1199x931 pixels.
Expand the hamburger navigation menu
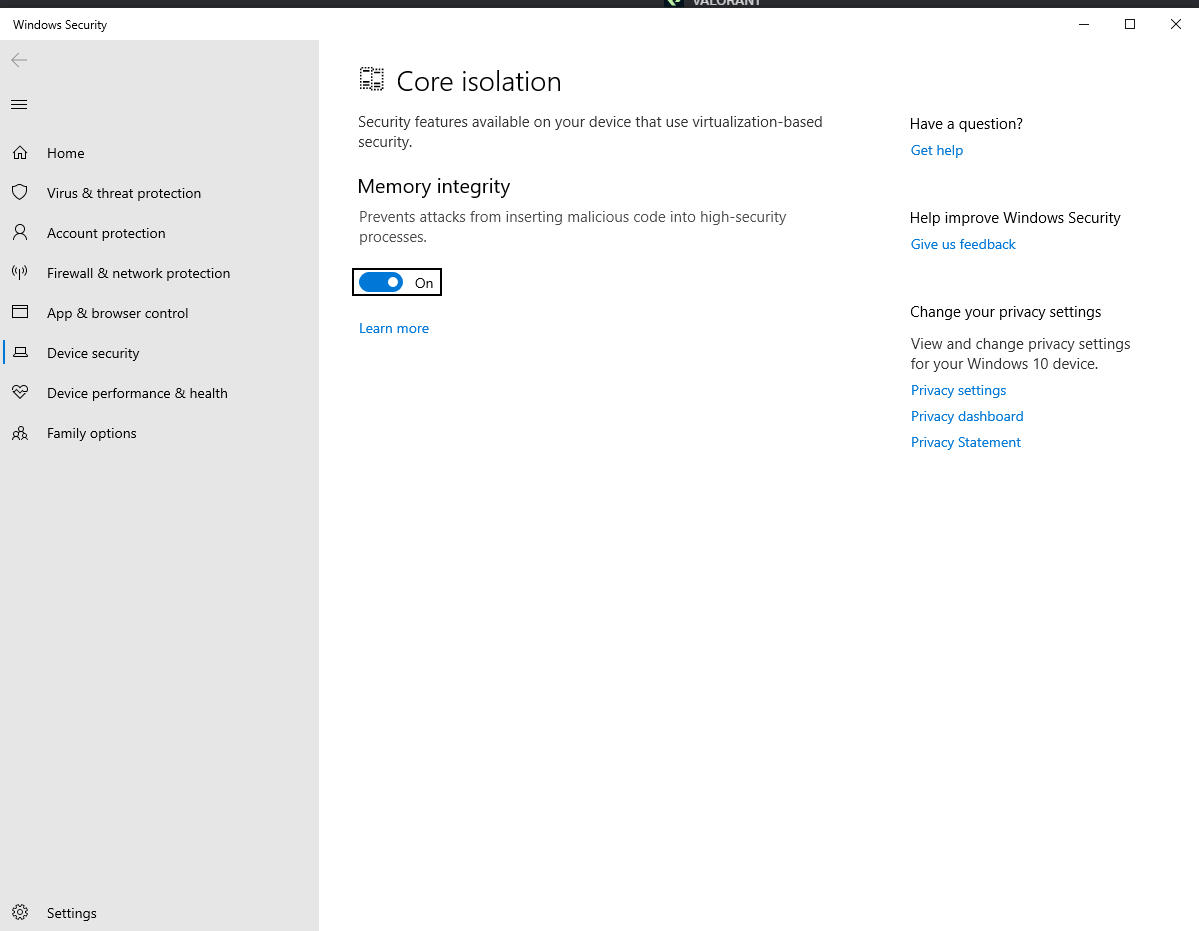click(19, 105)
